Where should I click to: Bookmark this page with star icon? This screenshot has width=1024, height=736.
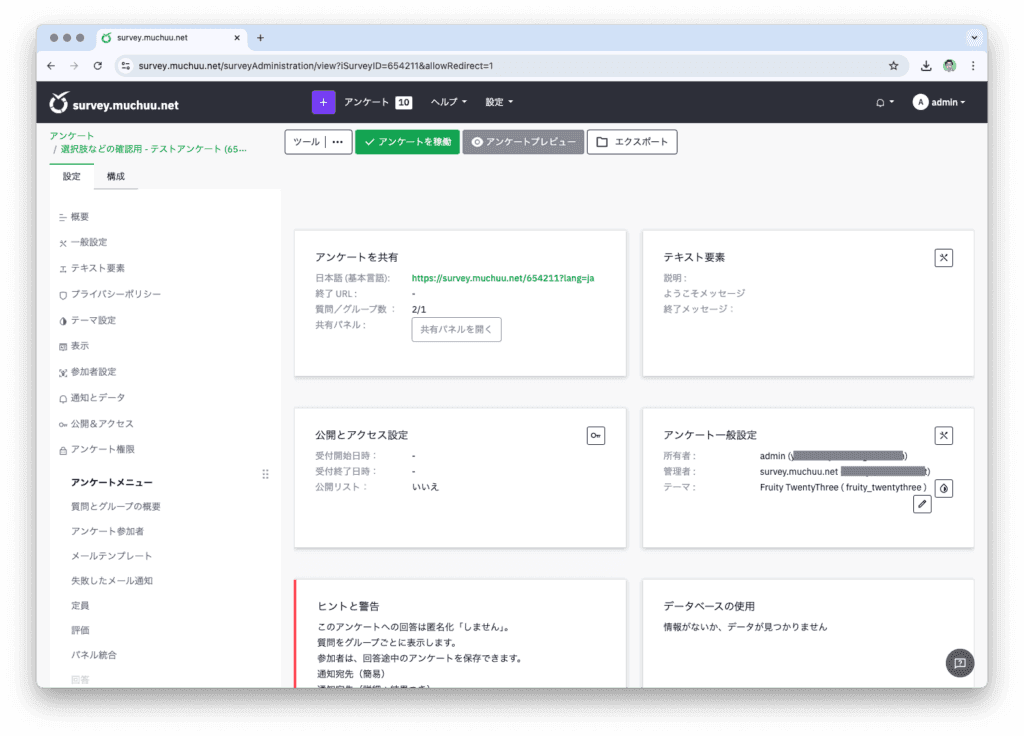click(893, 66)
